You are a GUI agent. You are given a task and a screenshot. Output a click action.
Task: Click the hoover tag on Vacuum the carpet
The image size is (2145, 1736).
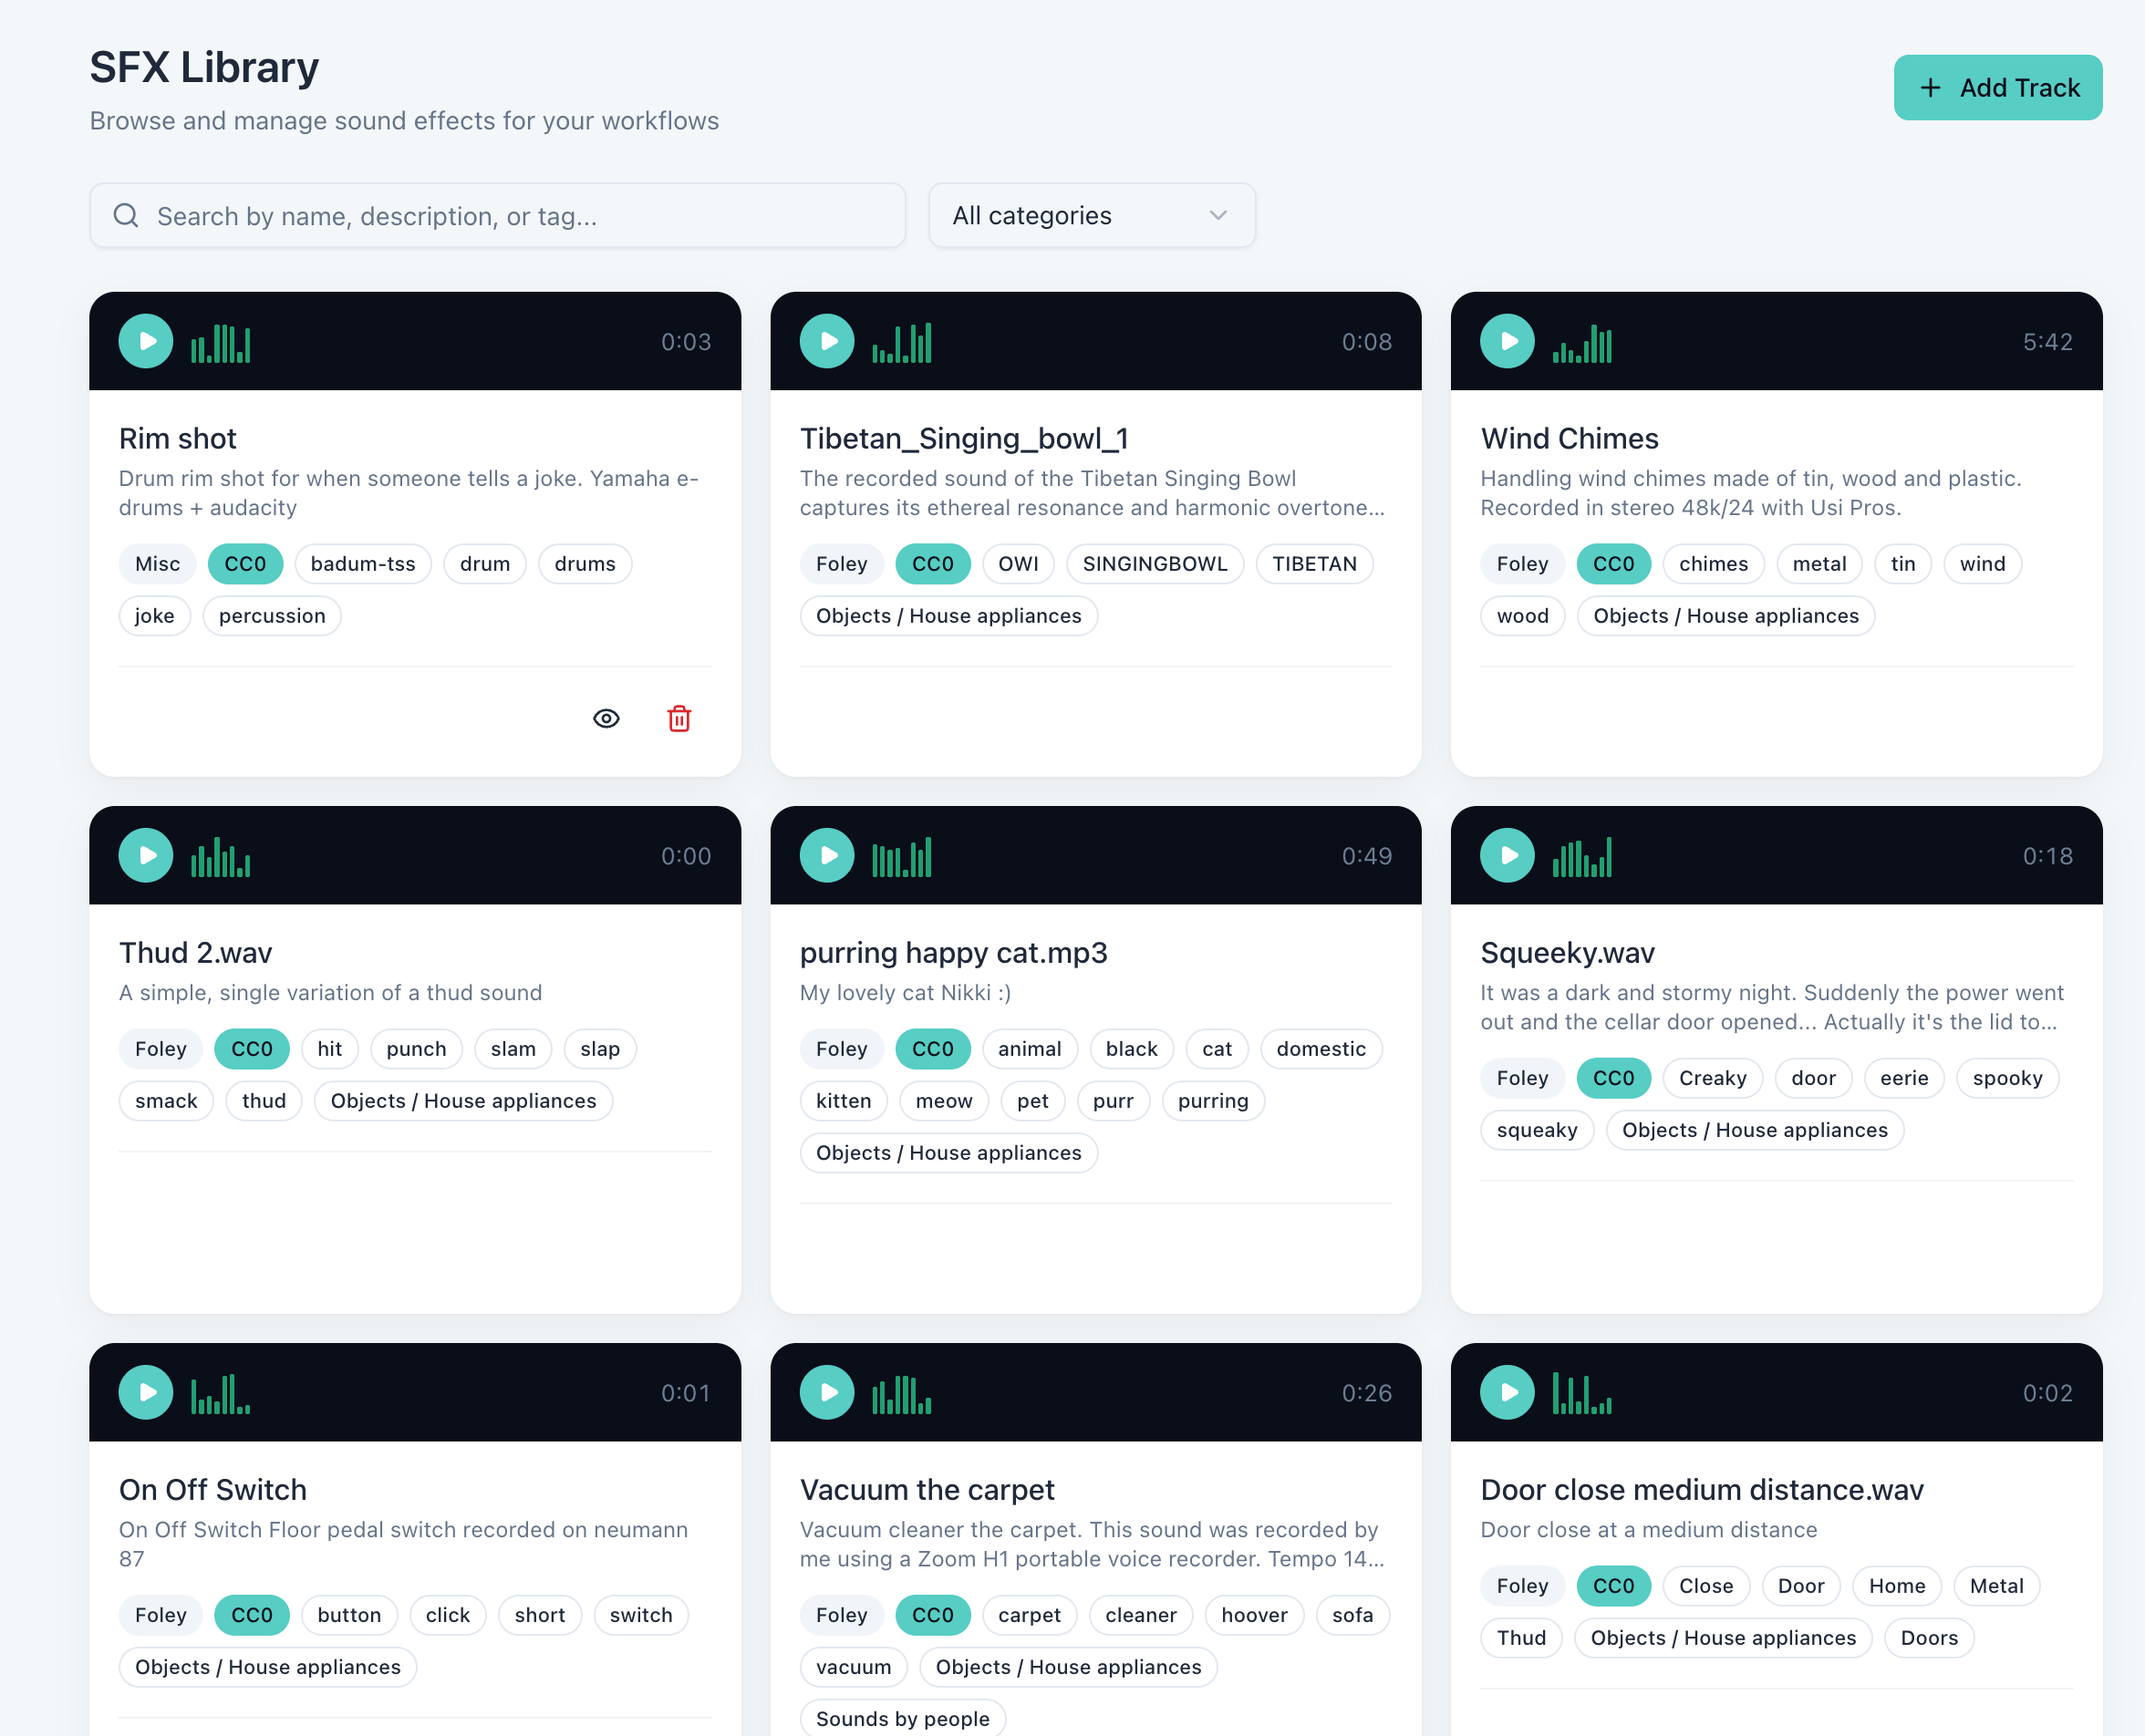click(x=1254, y=1615)
